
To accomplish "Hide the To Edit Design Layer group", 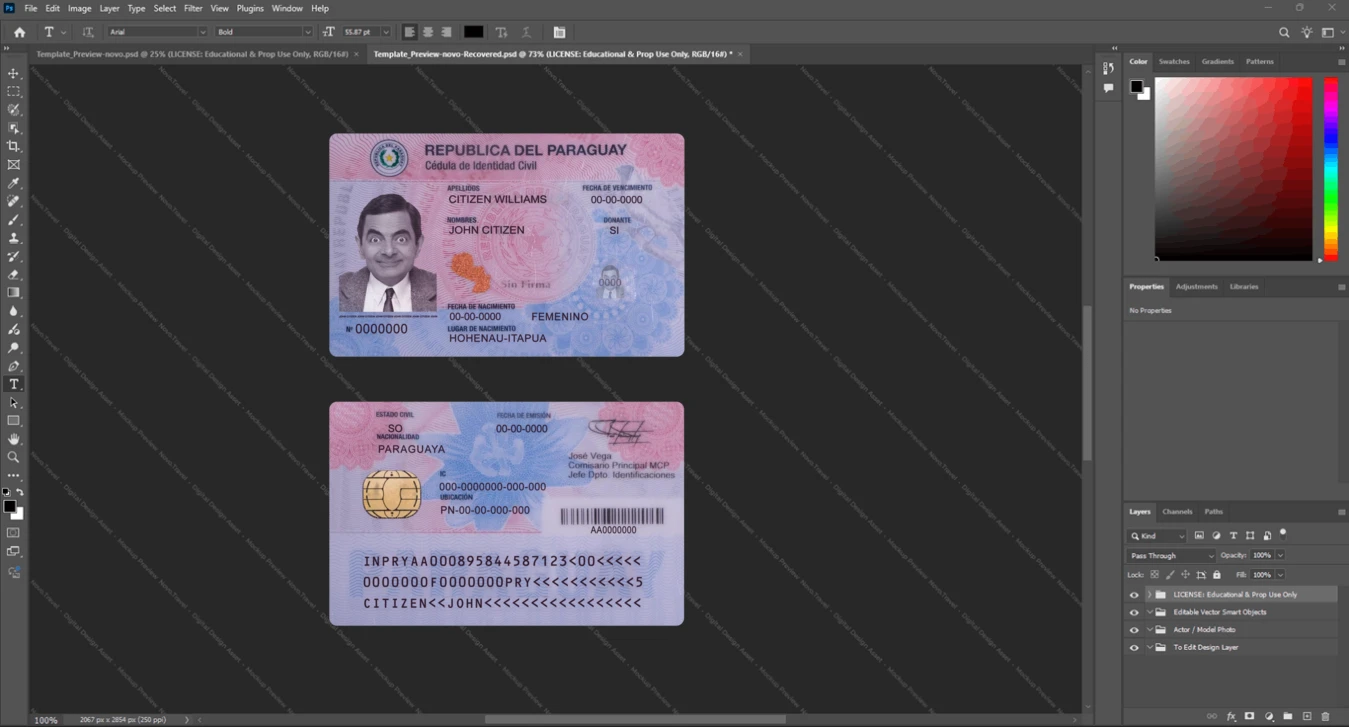I will point(1134,648).
